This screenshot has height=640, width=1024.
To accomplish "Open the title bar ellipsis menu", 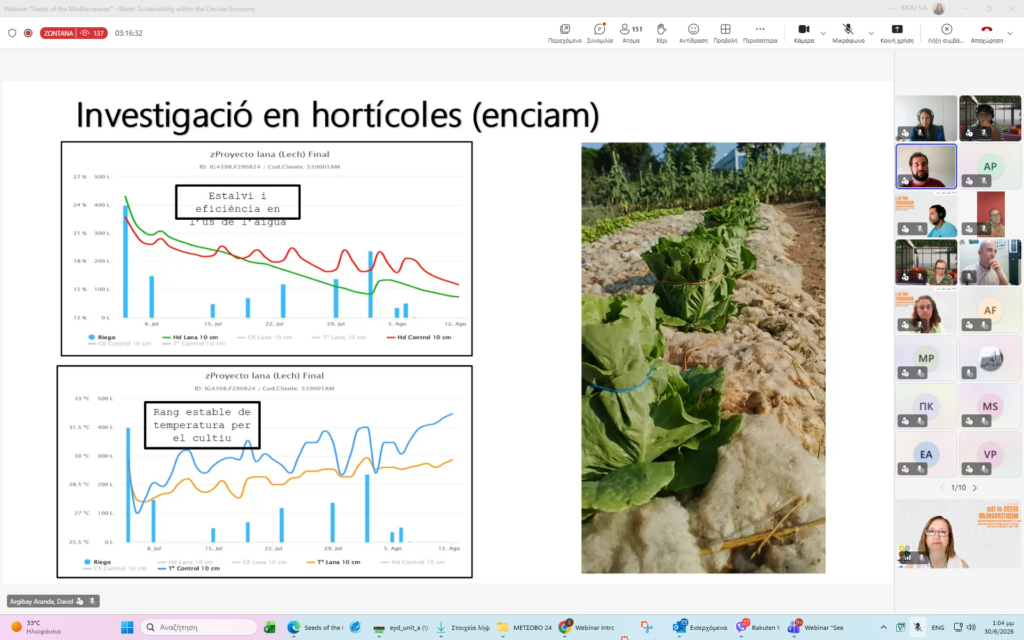I will coord(891,8).
